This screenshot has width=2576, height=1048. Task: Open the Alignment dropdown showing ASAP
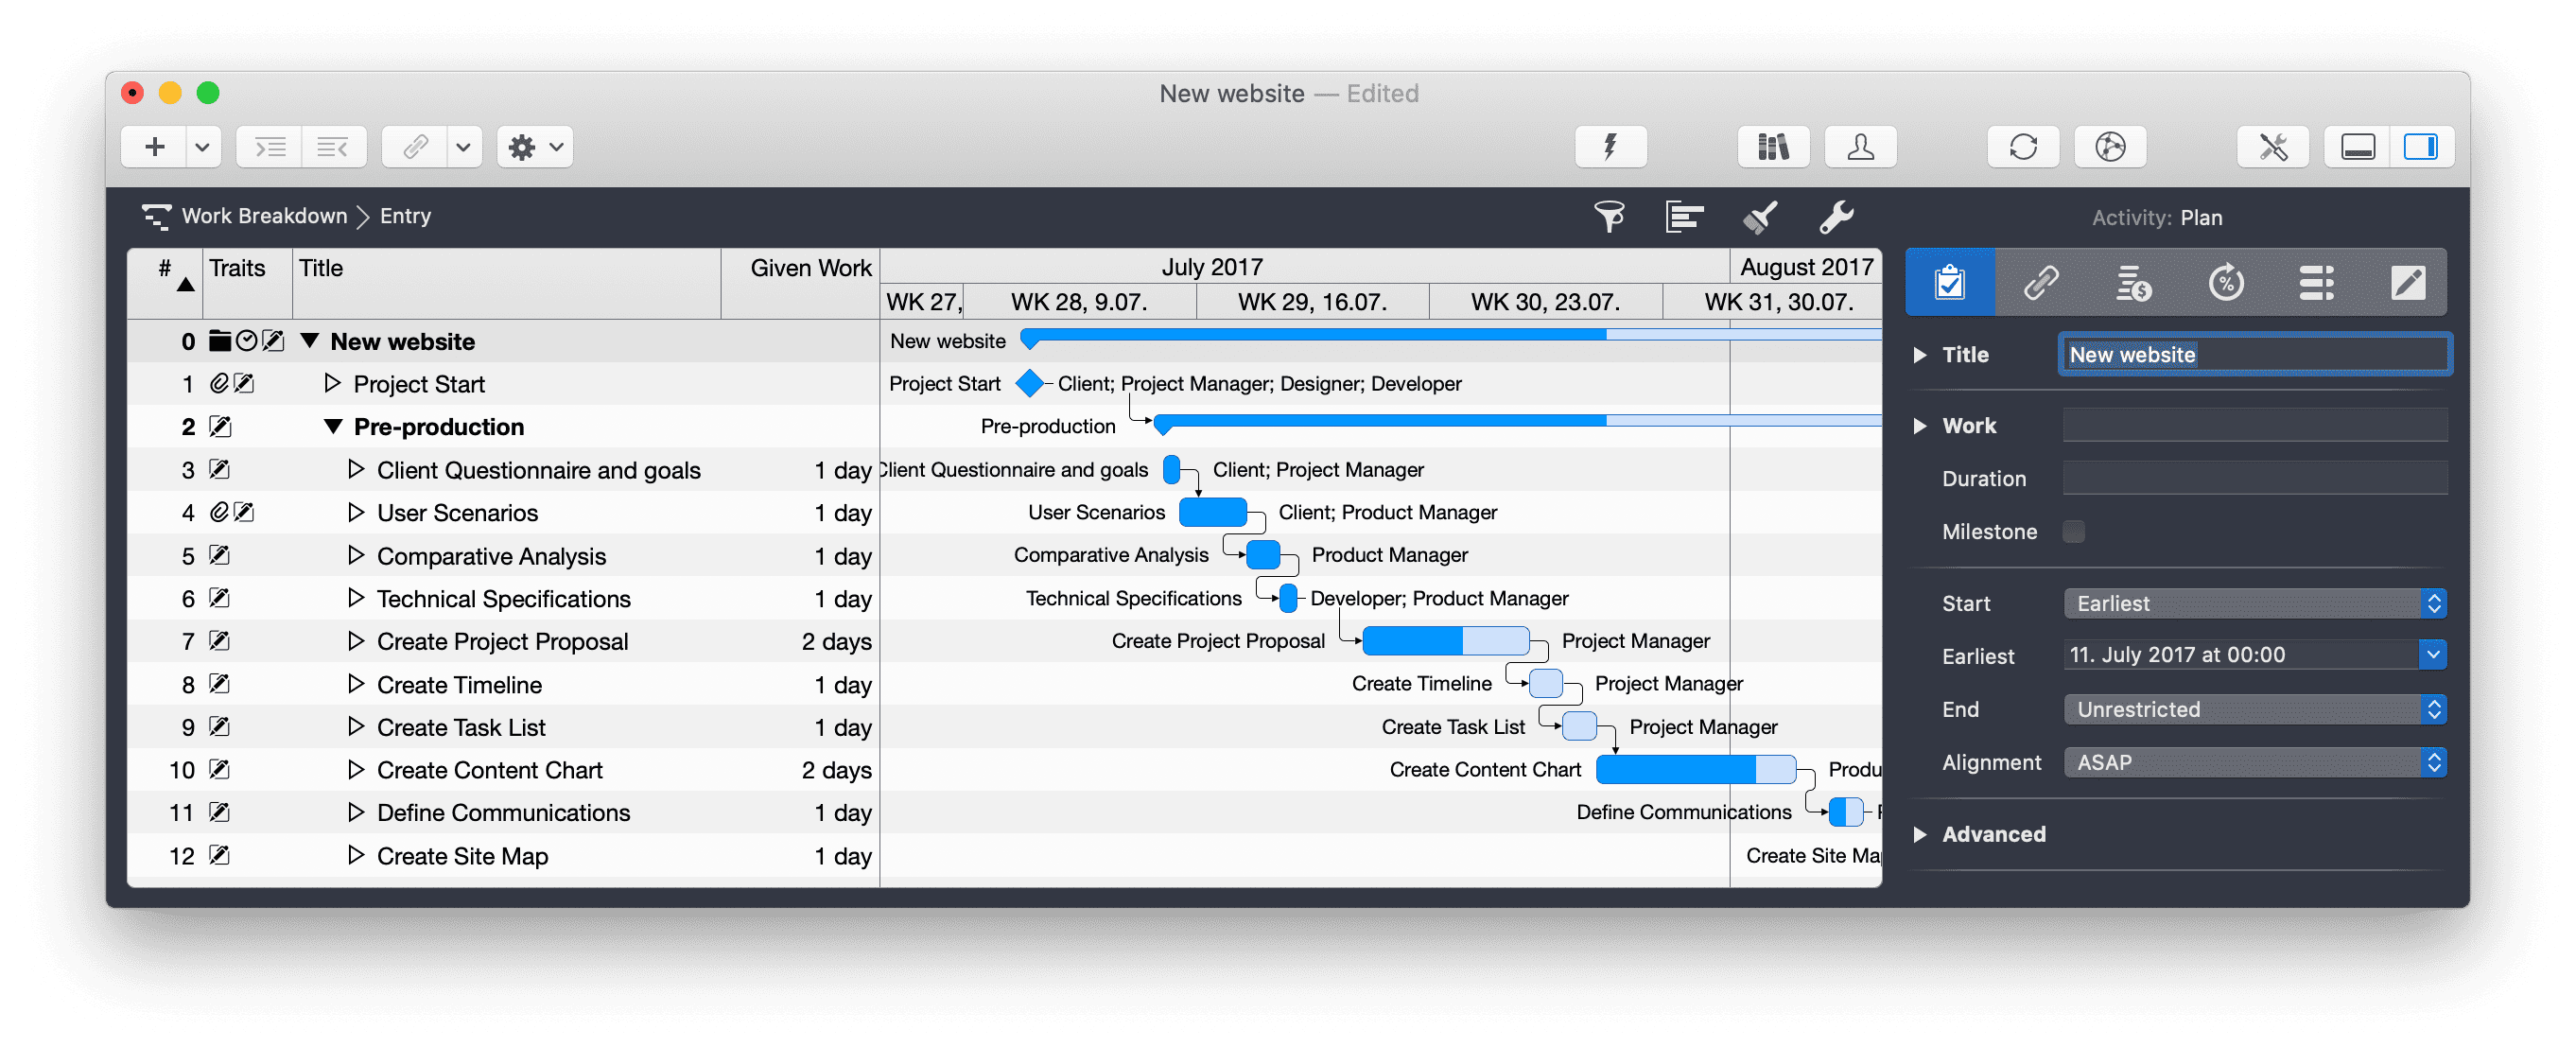click(2254, 762)
